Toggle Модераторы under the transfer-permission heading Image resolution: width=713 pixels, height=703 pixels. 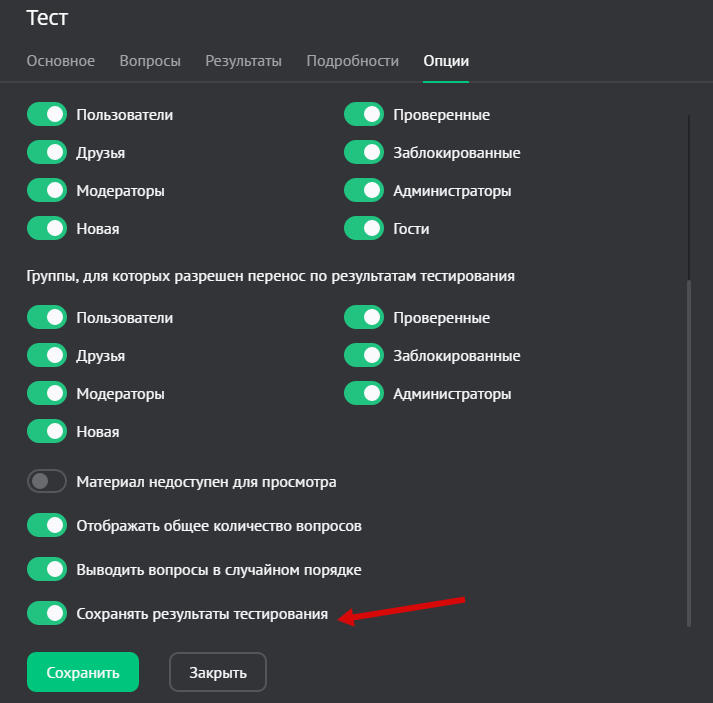47,394
